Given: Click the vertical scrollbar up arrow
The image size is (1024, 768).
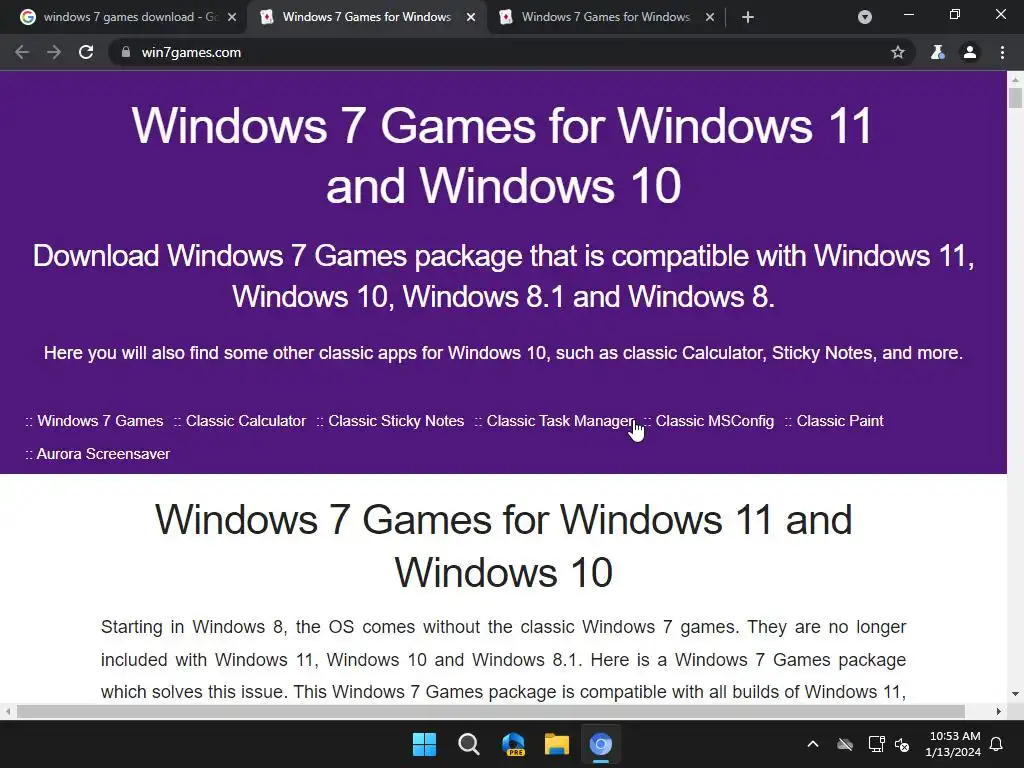Looking at the screenshot, I should 1015,79.
